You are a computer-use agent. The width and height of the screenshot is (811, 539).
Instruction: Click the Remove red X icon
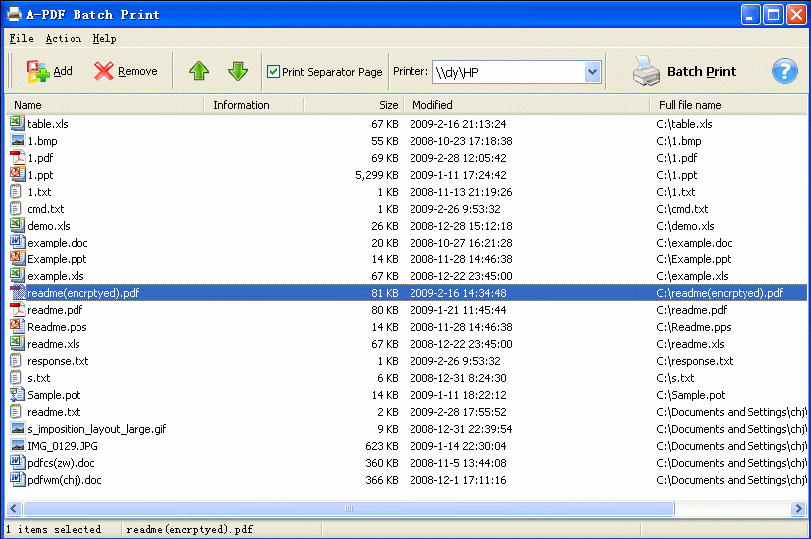point(104,71)
